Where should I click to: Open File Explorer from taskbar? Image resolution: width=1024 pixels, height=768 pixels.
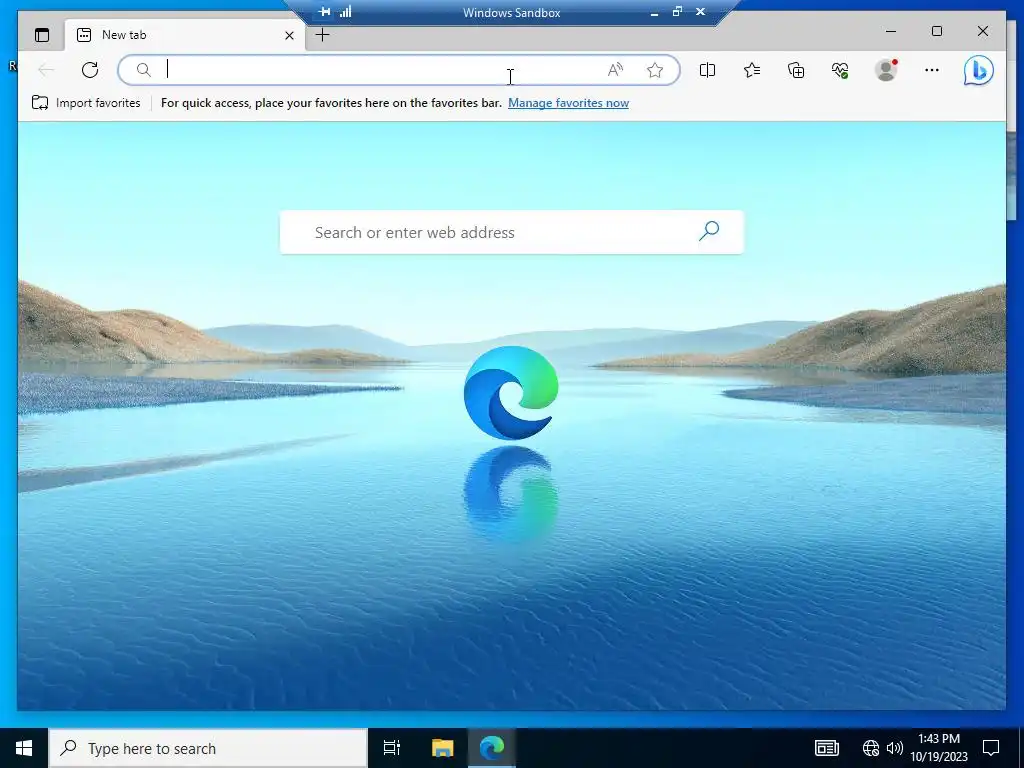(442, 748)
